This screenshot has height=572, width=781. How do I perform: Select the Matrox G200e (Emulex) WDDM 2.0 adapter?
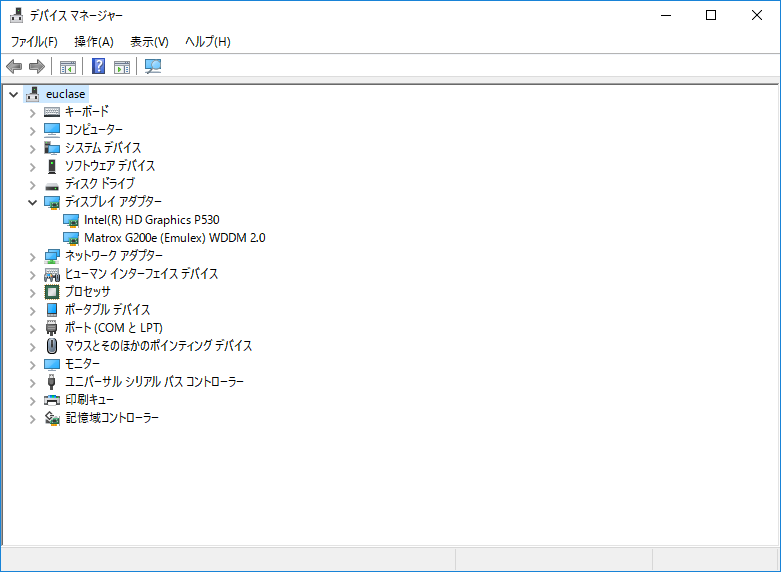(174, 238)
